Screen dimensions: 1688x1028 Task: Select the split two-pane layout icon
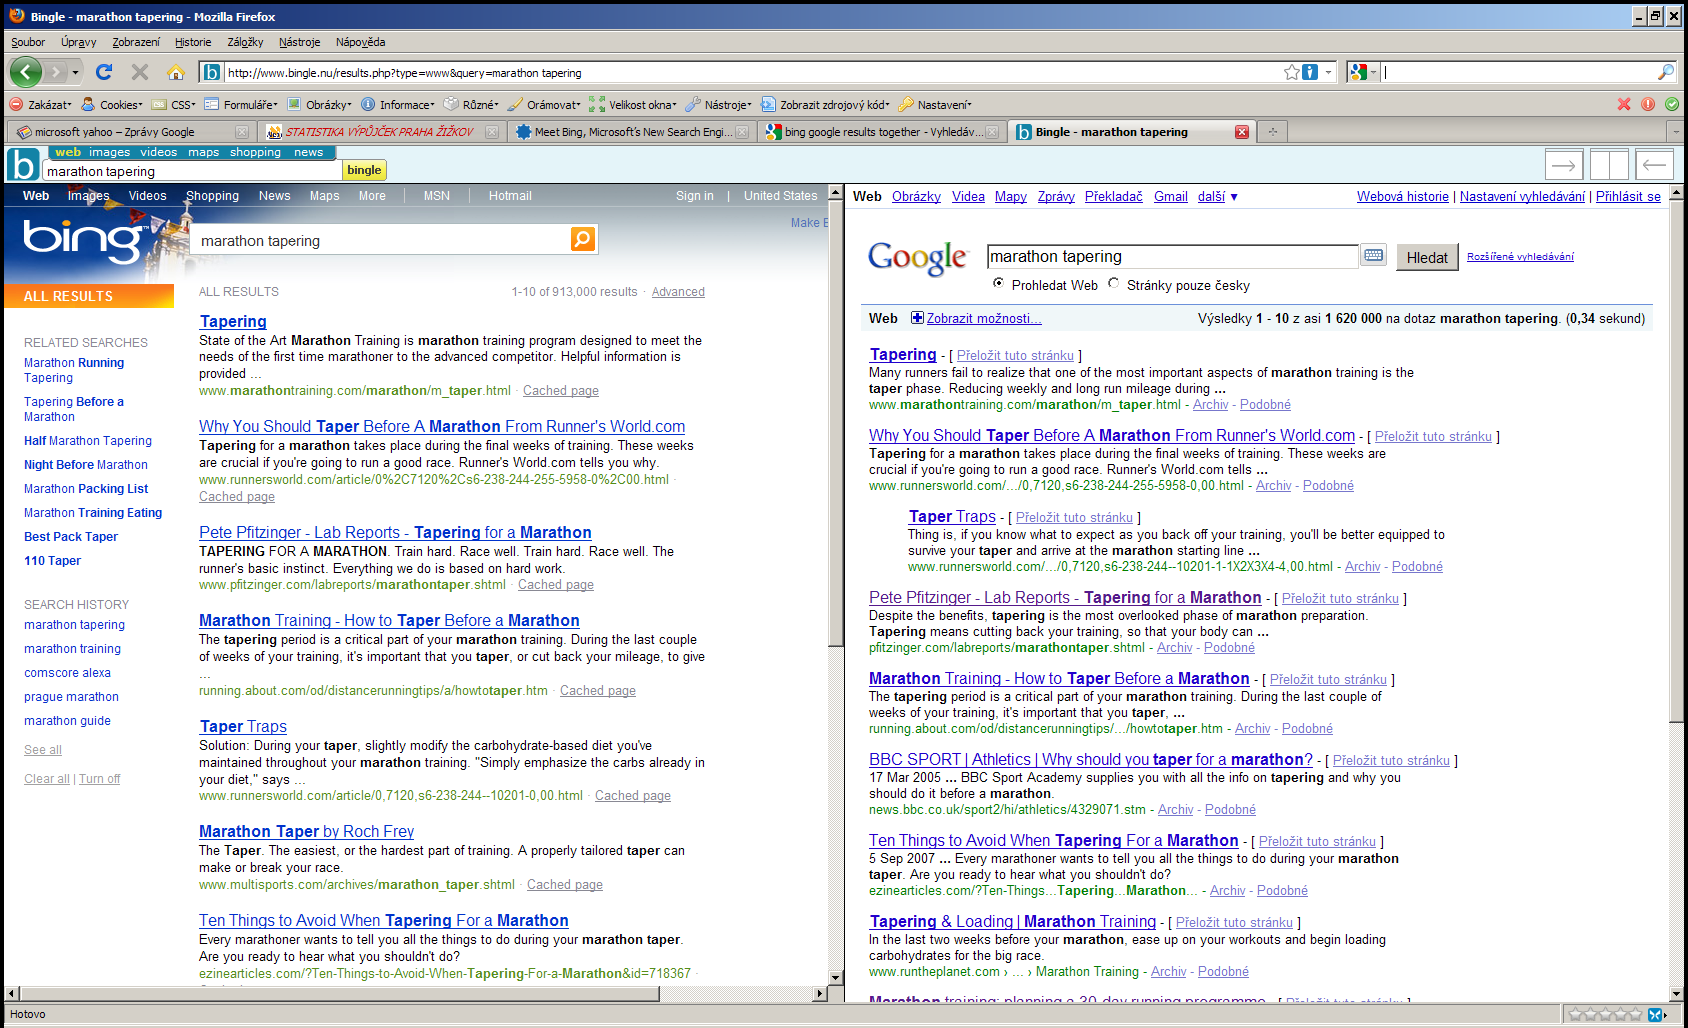click(x=1610, y=164)
